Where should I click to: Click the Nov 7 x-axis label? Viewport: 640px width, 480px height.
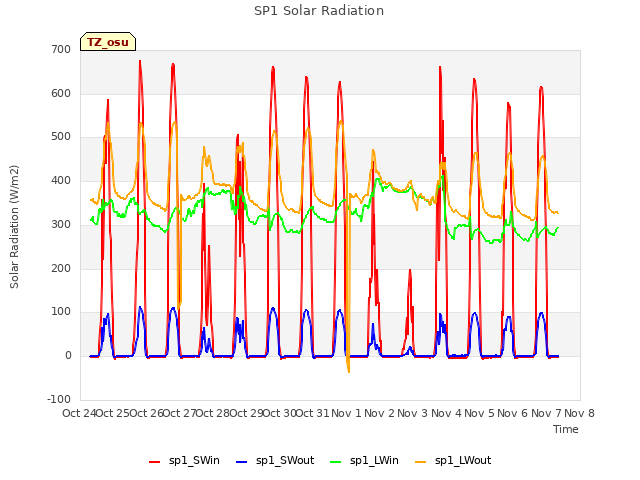click(x=546, y=413)
